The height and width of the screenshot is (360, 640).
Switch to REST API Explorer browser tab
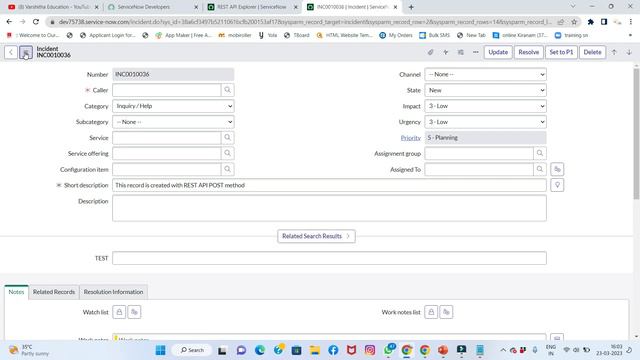(252, 7)
